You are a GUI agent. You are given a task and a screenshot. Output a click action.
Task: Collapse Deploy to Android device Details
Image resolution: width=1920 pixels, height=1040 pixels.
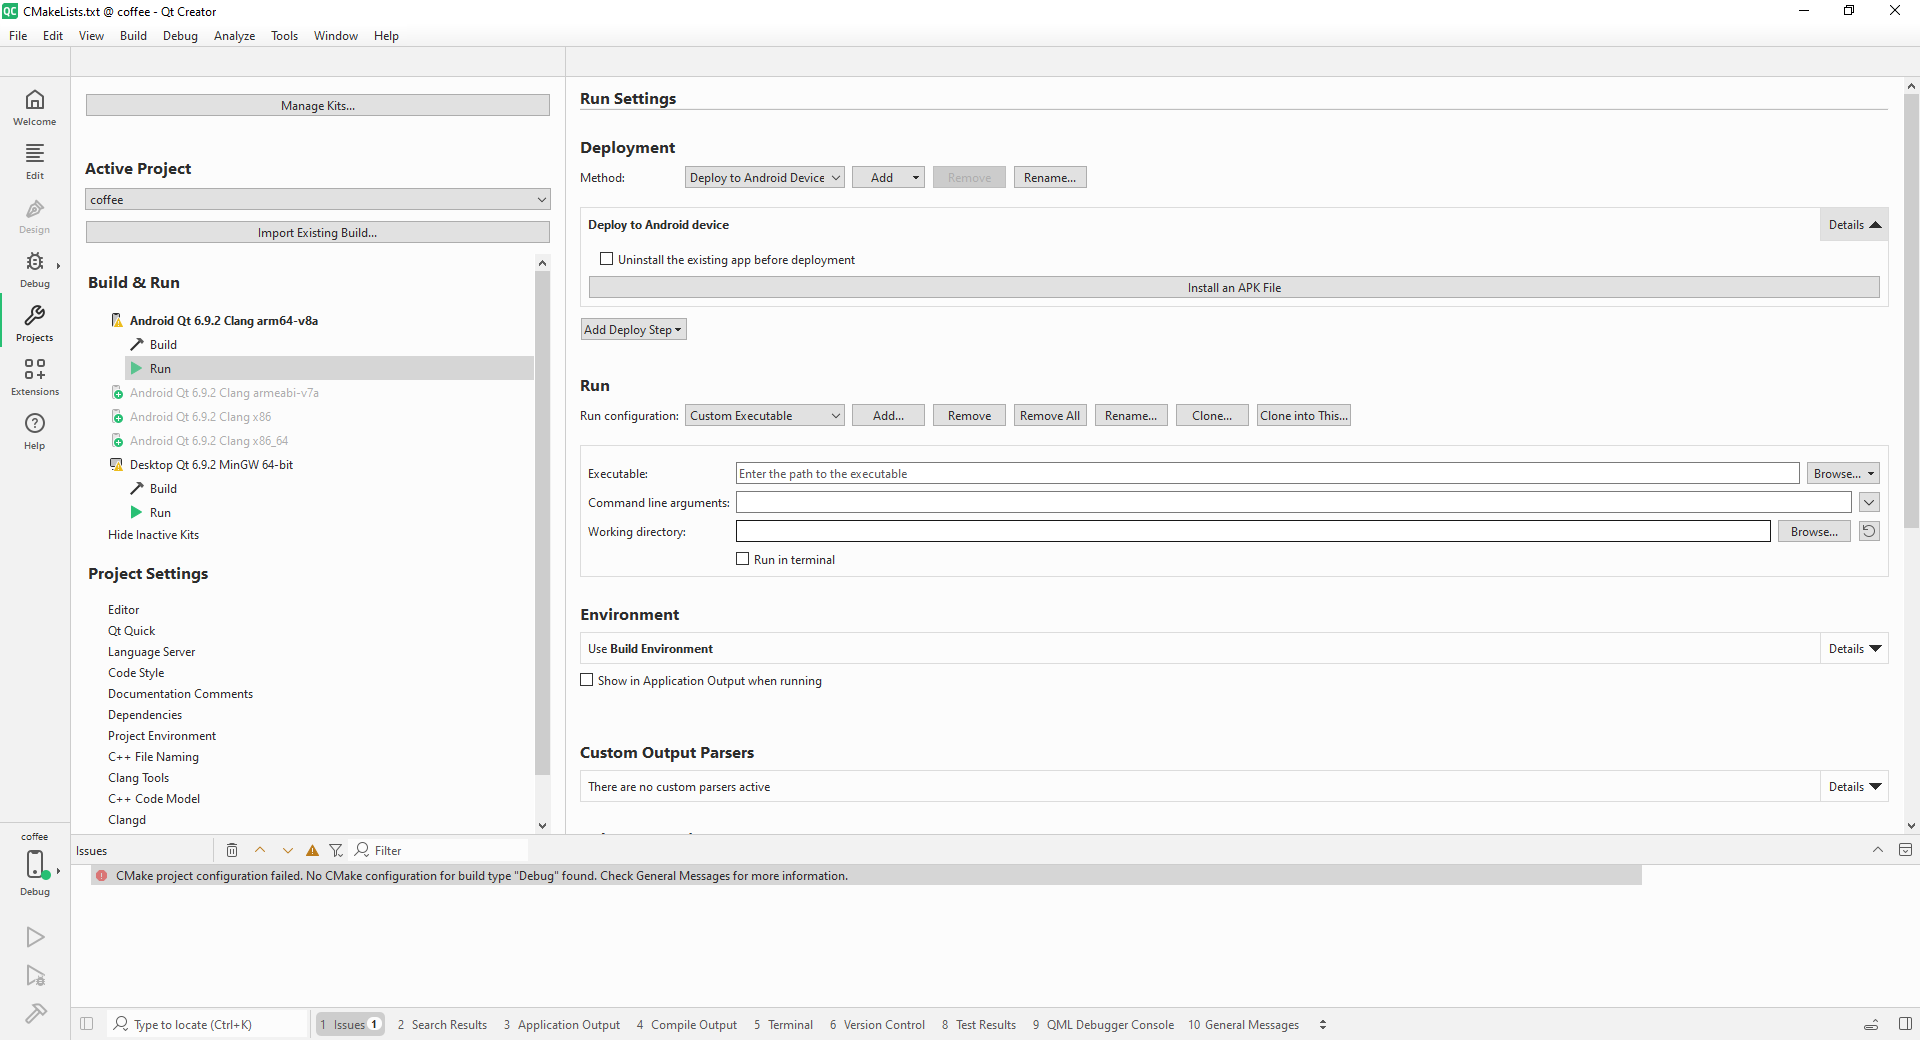(1854, 224)
